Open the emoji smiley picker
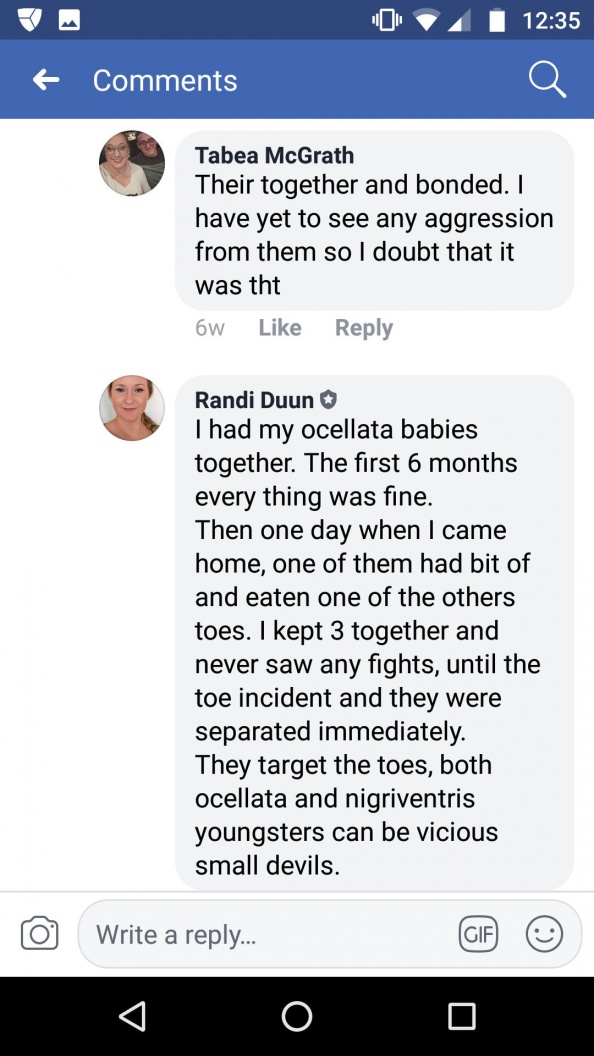Image resolution: width=594 pixels, height=1056 pixels. 544,934
